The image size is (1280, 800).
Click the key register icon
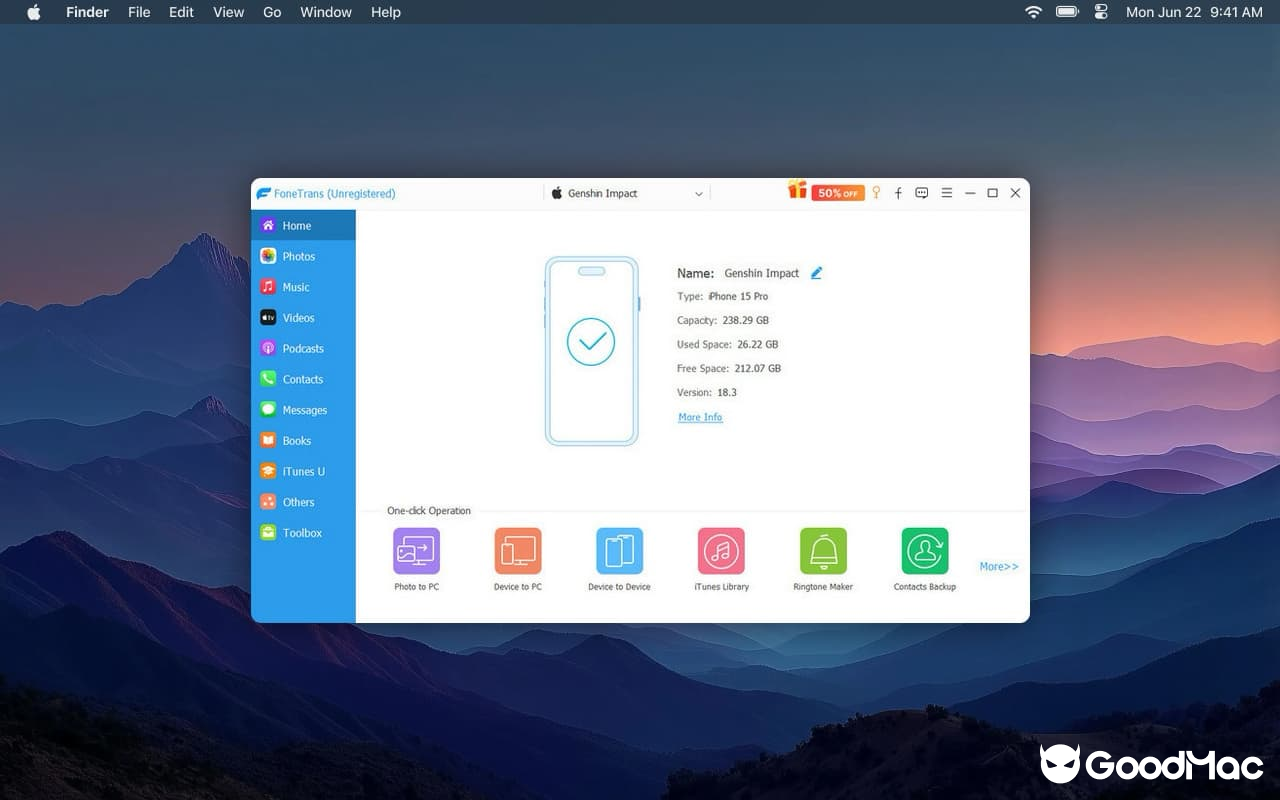tap(876, 193)
